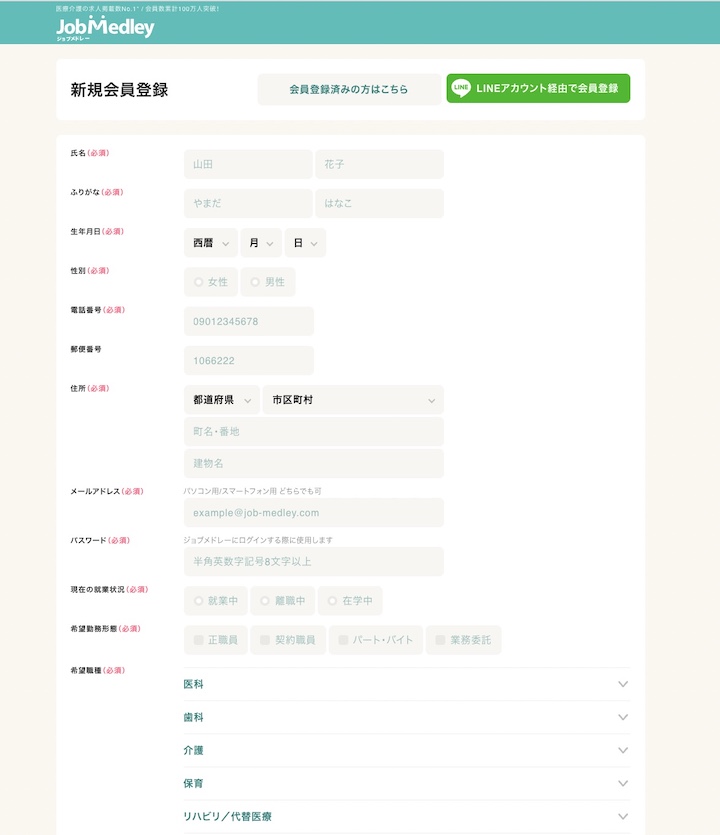The width and height of the screenshot is (720, 835).
Task: Tick the パート・バイト checkbox
Action: click(343, 640)
